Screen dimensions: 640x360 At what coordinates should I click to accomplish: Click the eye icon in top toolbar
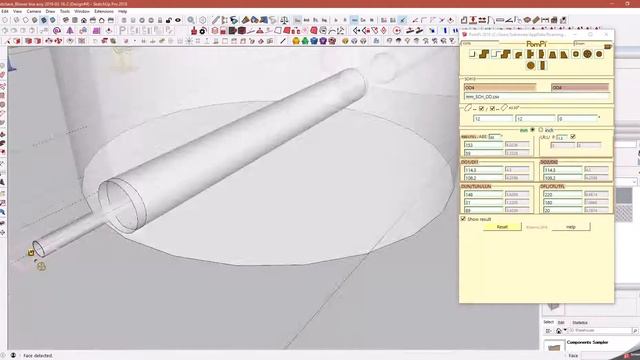tap(178, 20)
